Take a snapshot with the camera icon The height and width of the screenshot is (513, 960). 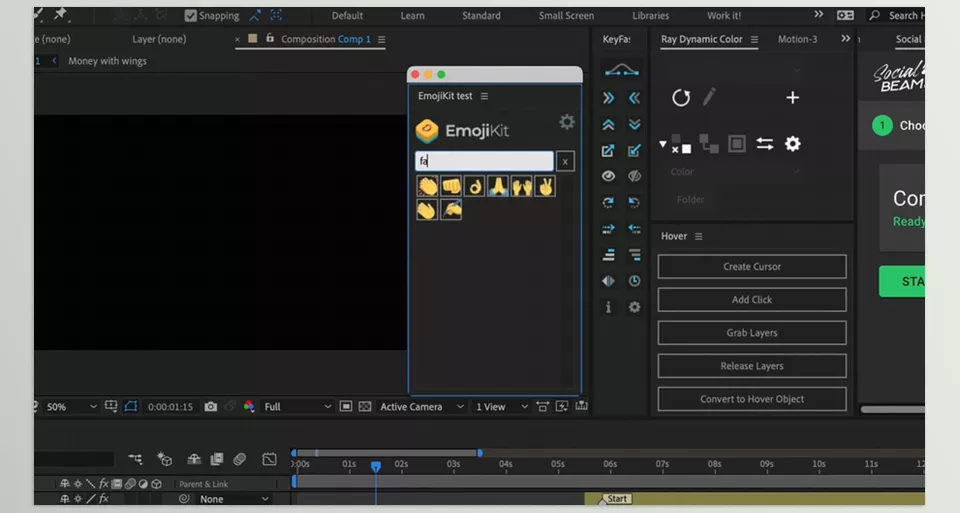pyautogui.click(x=211, y=407)
